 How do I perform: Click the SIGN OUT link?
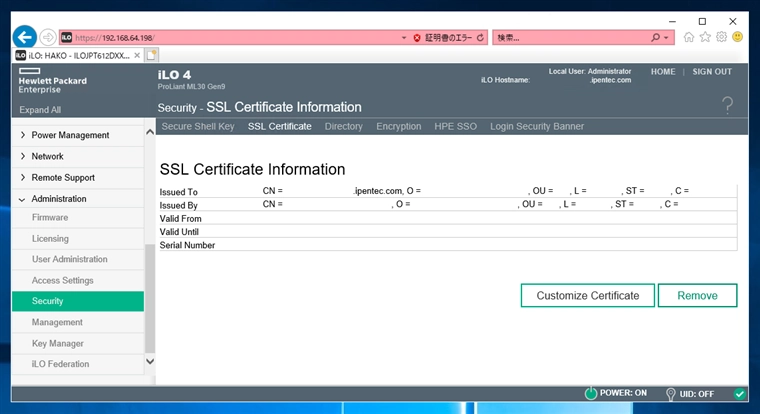pos(712,72)
